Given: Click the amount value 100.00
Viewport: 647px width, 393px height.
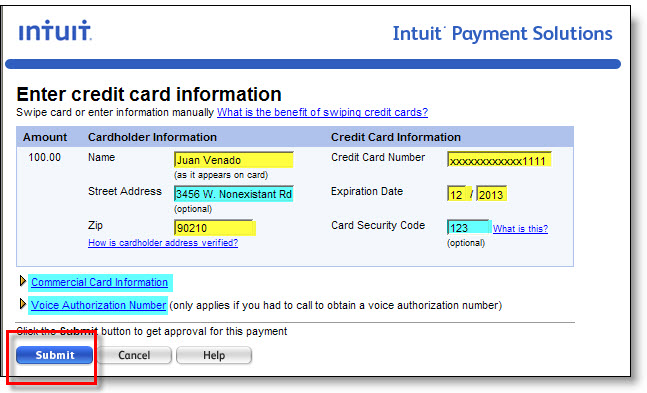Looking at the screenshot, I should 45,157.
